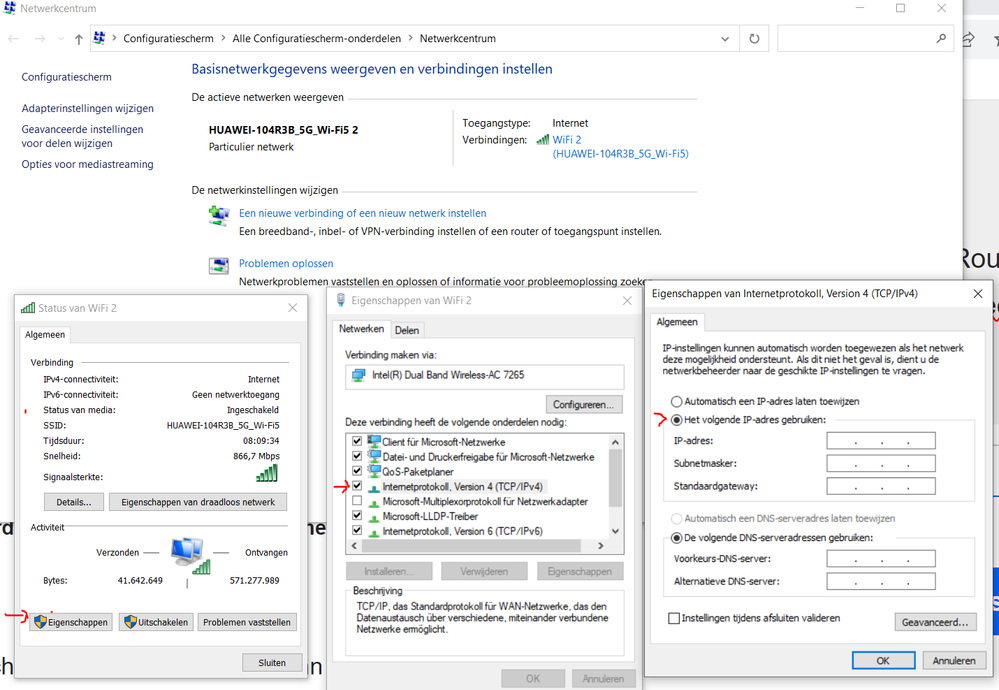This screenshot has height=690, width=999.
Task: Click the Geavanceerd... button
Action: (x=934, y=622)
